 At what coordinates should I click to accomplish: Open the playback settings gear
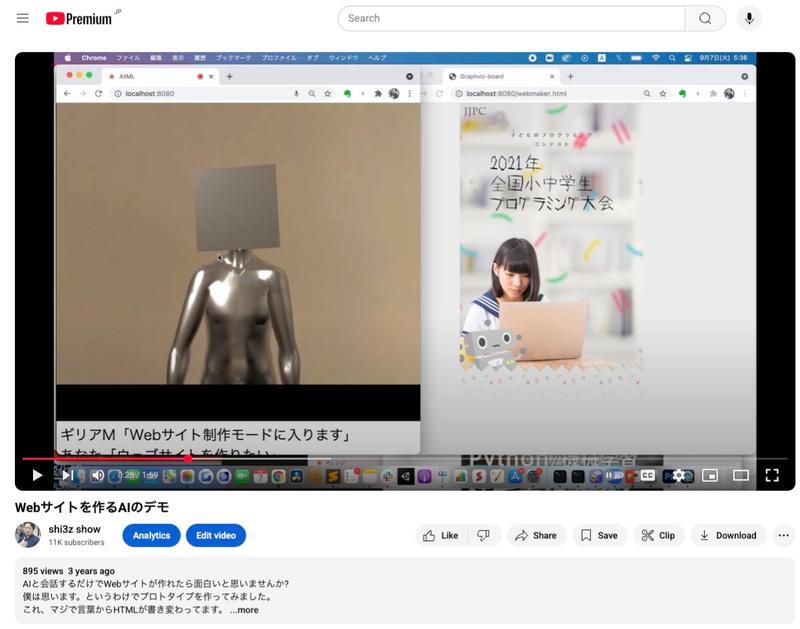pyautogui.click(x=680, y=476)
